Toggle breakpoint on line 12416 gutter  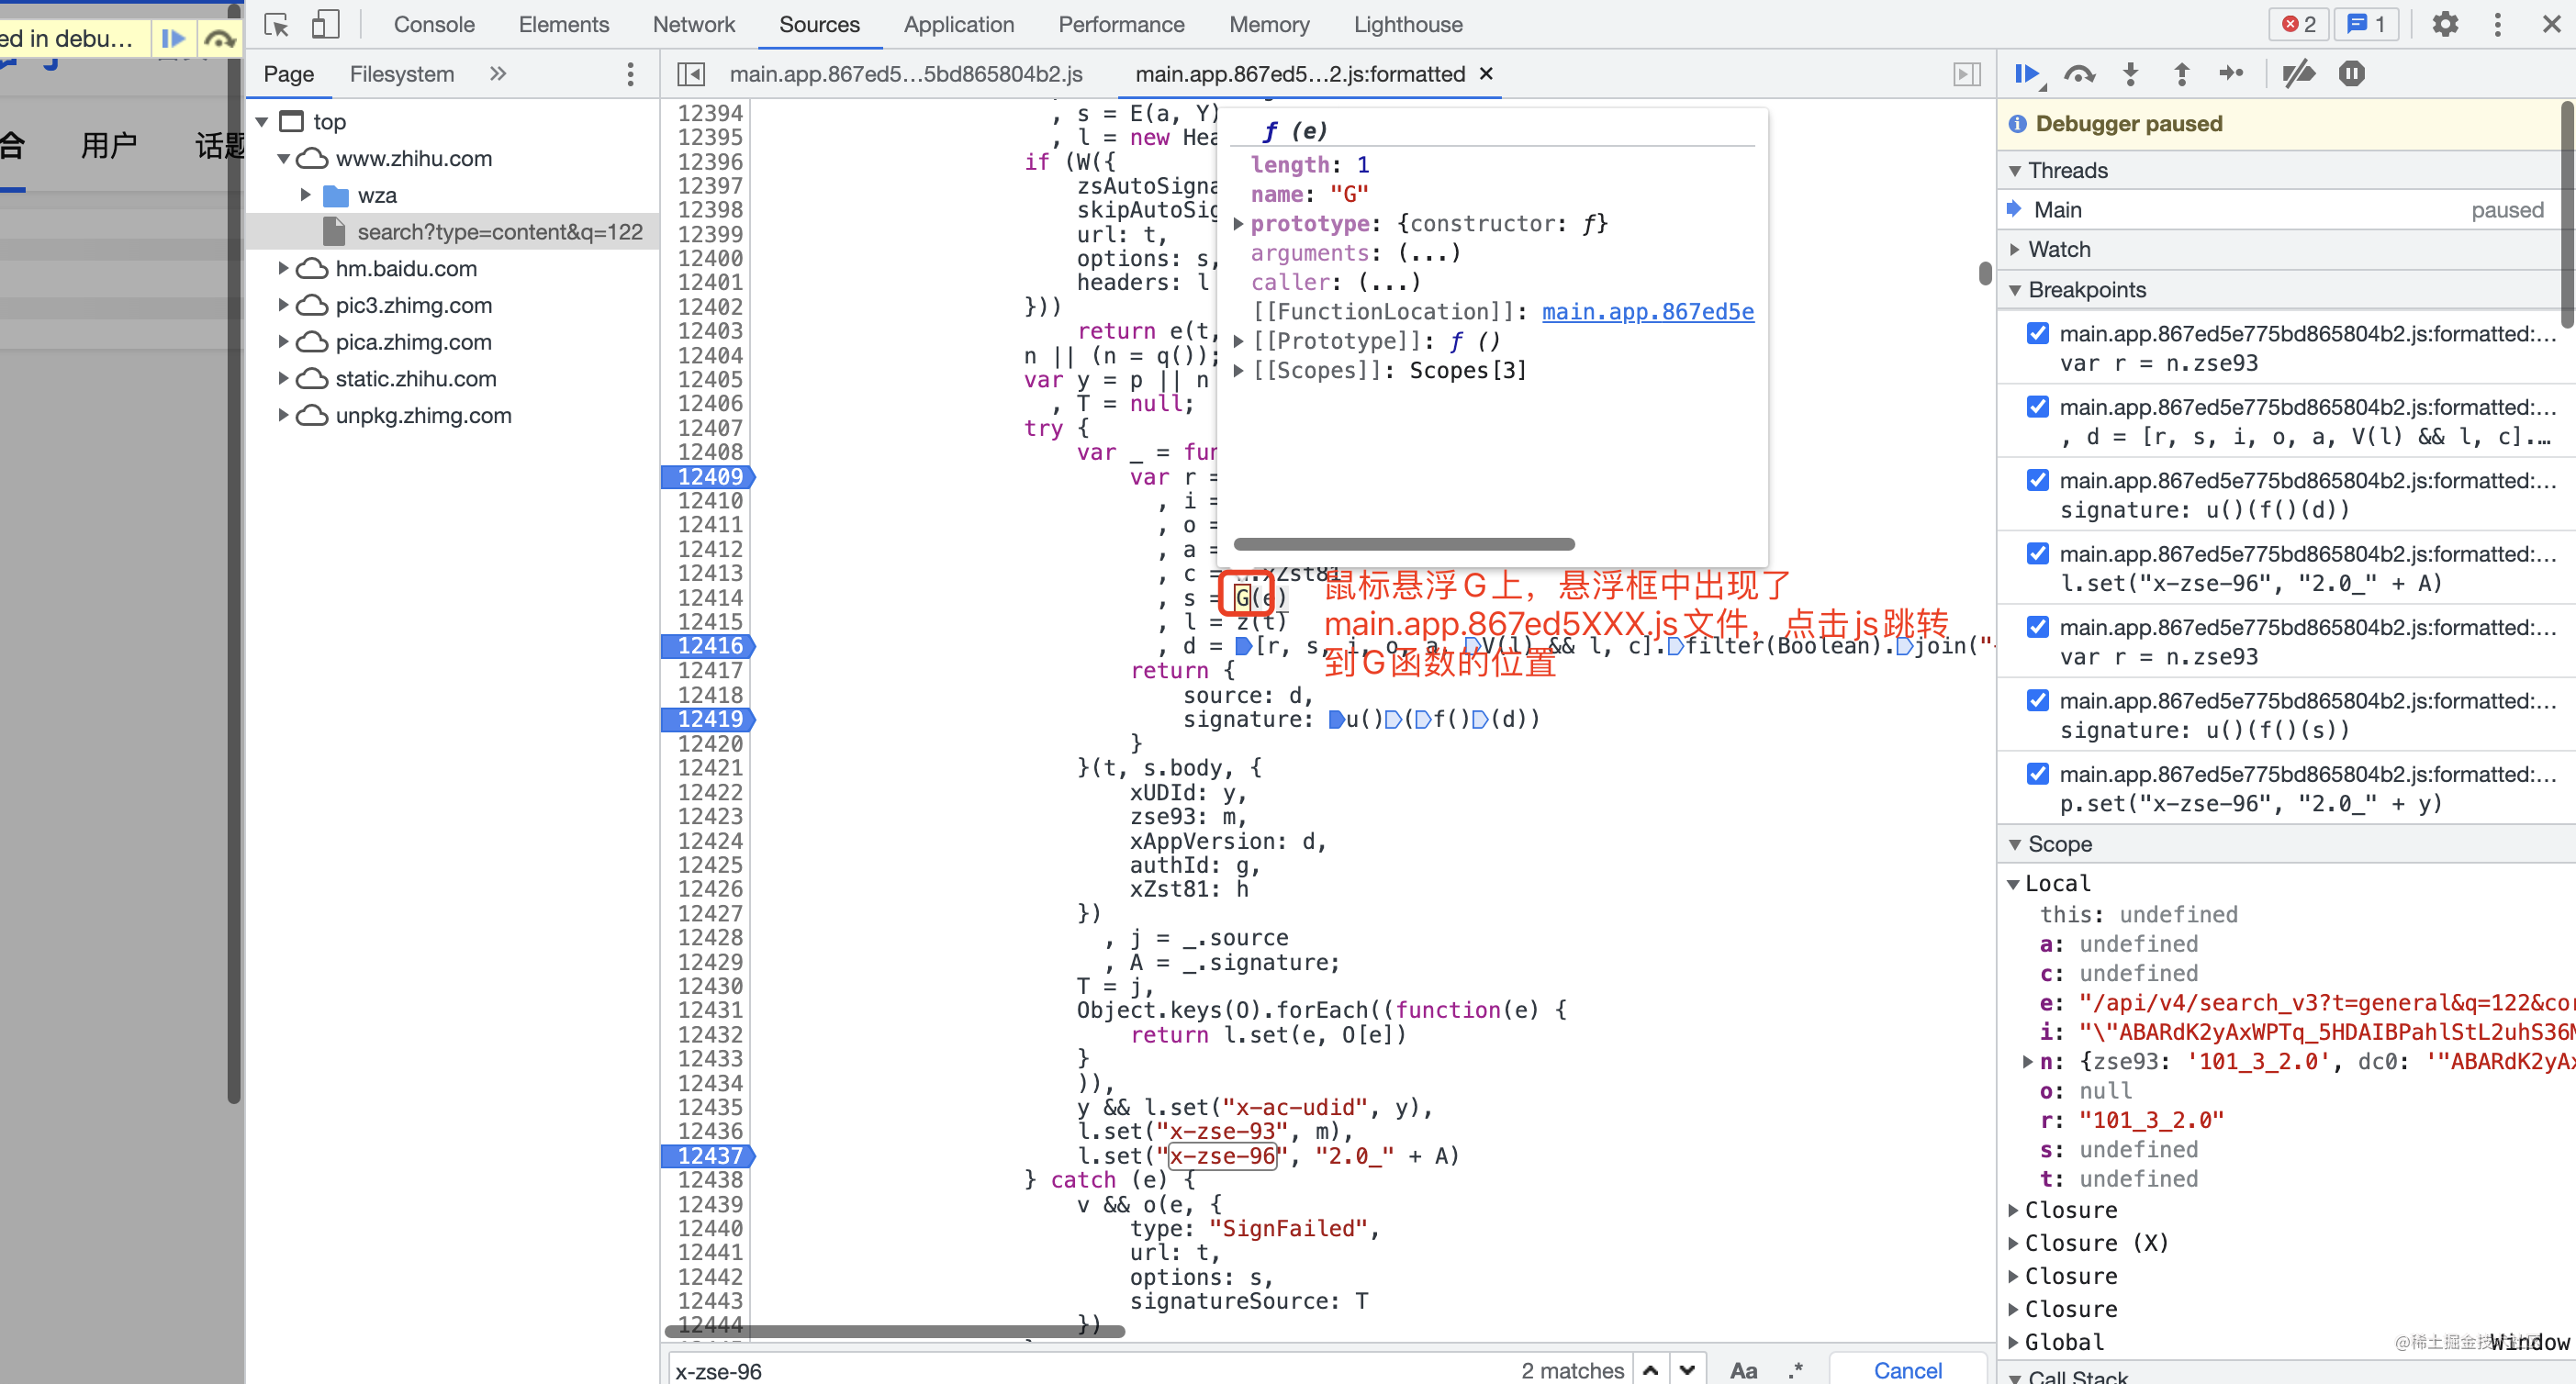tap(710, 646)
